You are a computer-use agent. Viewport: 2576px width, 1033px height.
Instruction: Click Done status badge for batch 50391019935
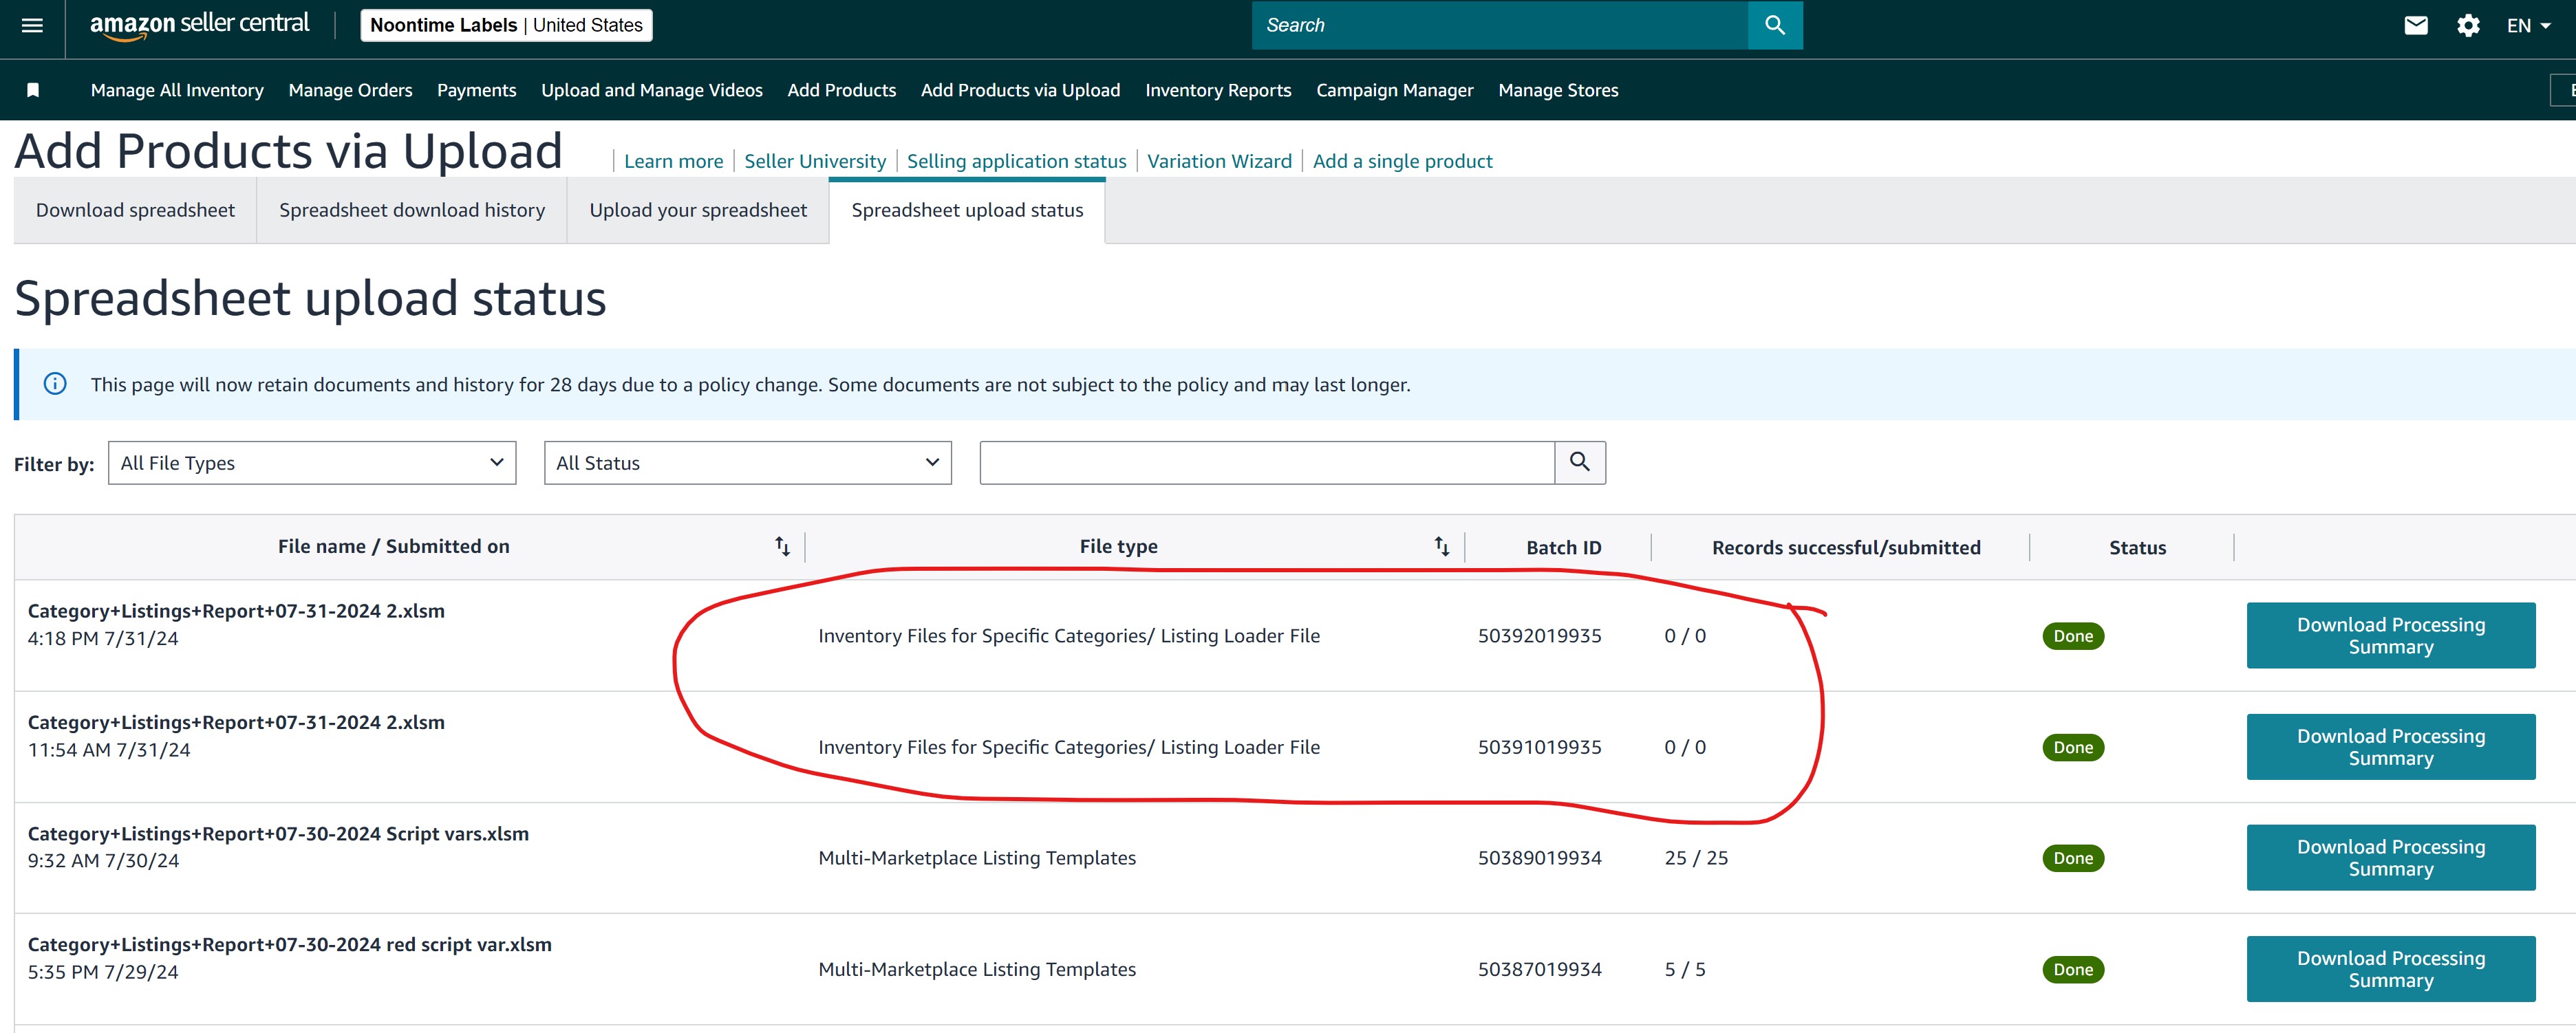click(x=2073, y=747)
